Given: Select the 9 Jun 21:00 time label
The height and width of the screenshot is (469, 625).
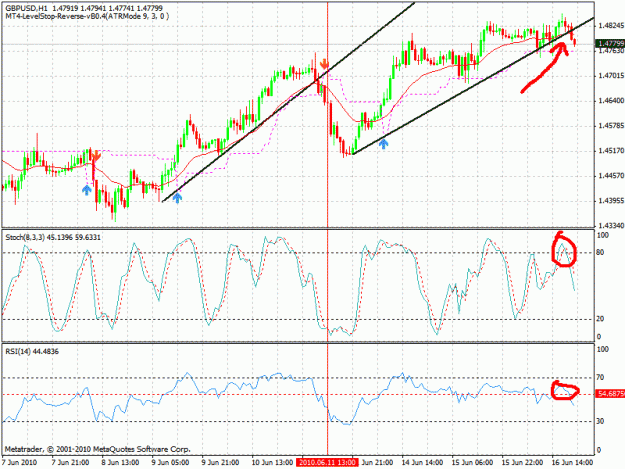Looking at the screenshot, I should click(x=220, y=463).
